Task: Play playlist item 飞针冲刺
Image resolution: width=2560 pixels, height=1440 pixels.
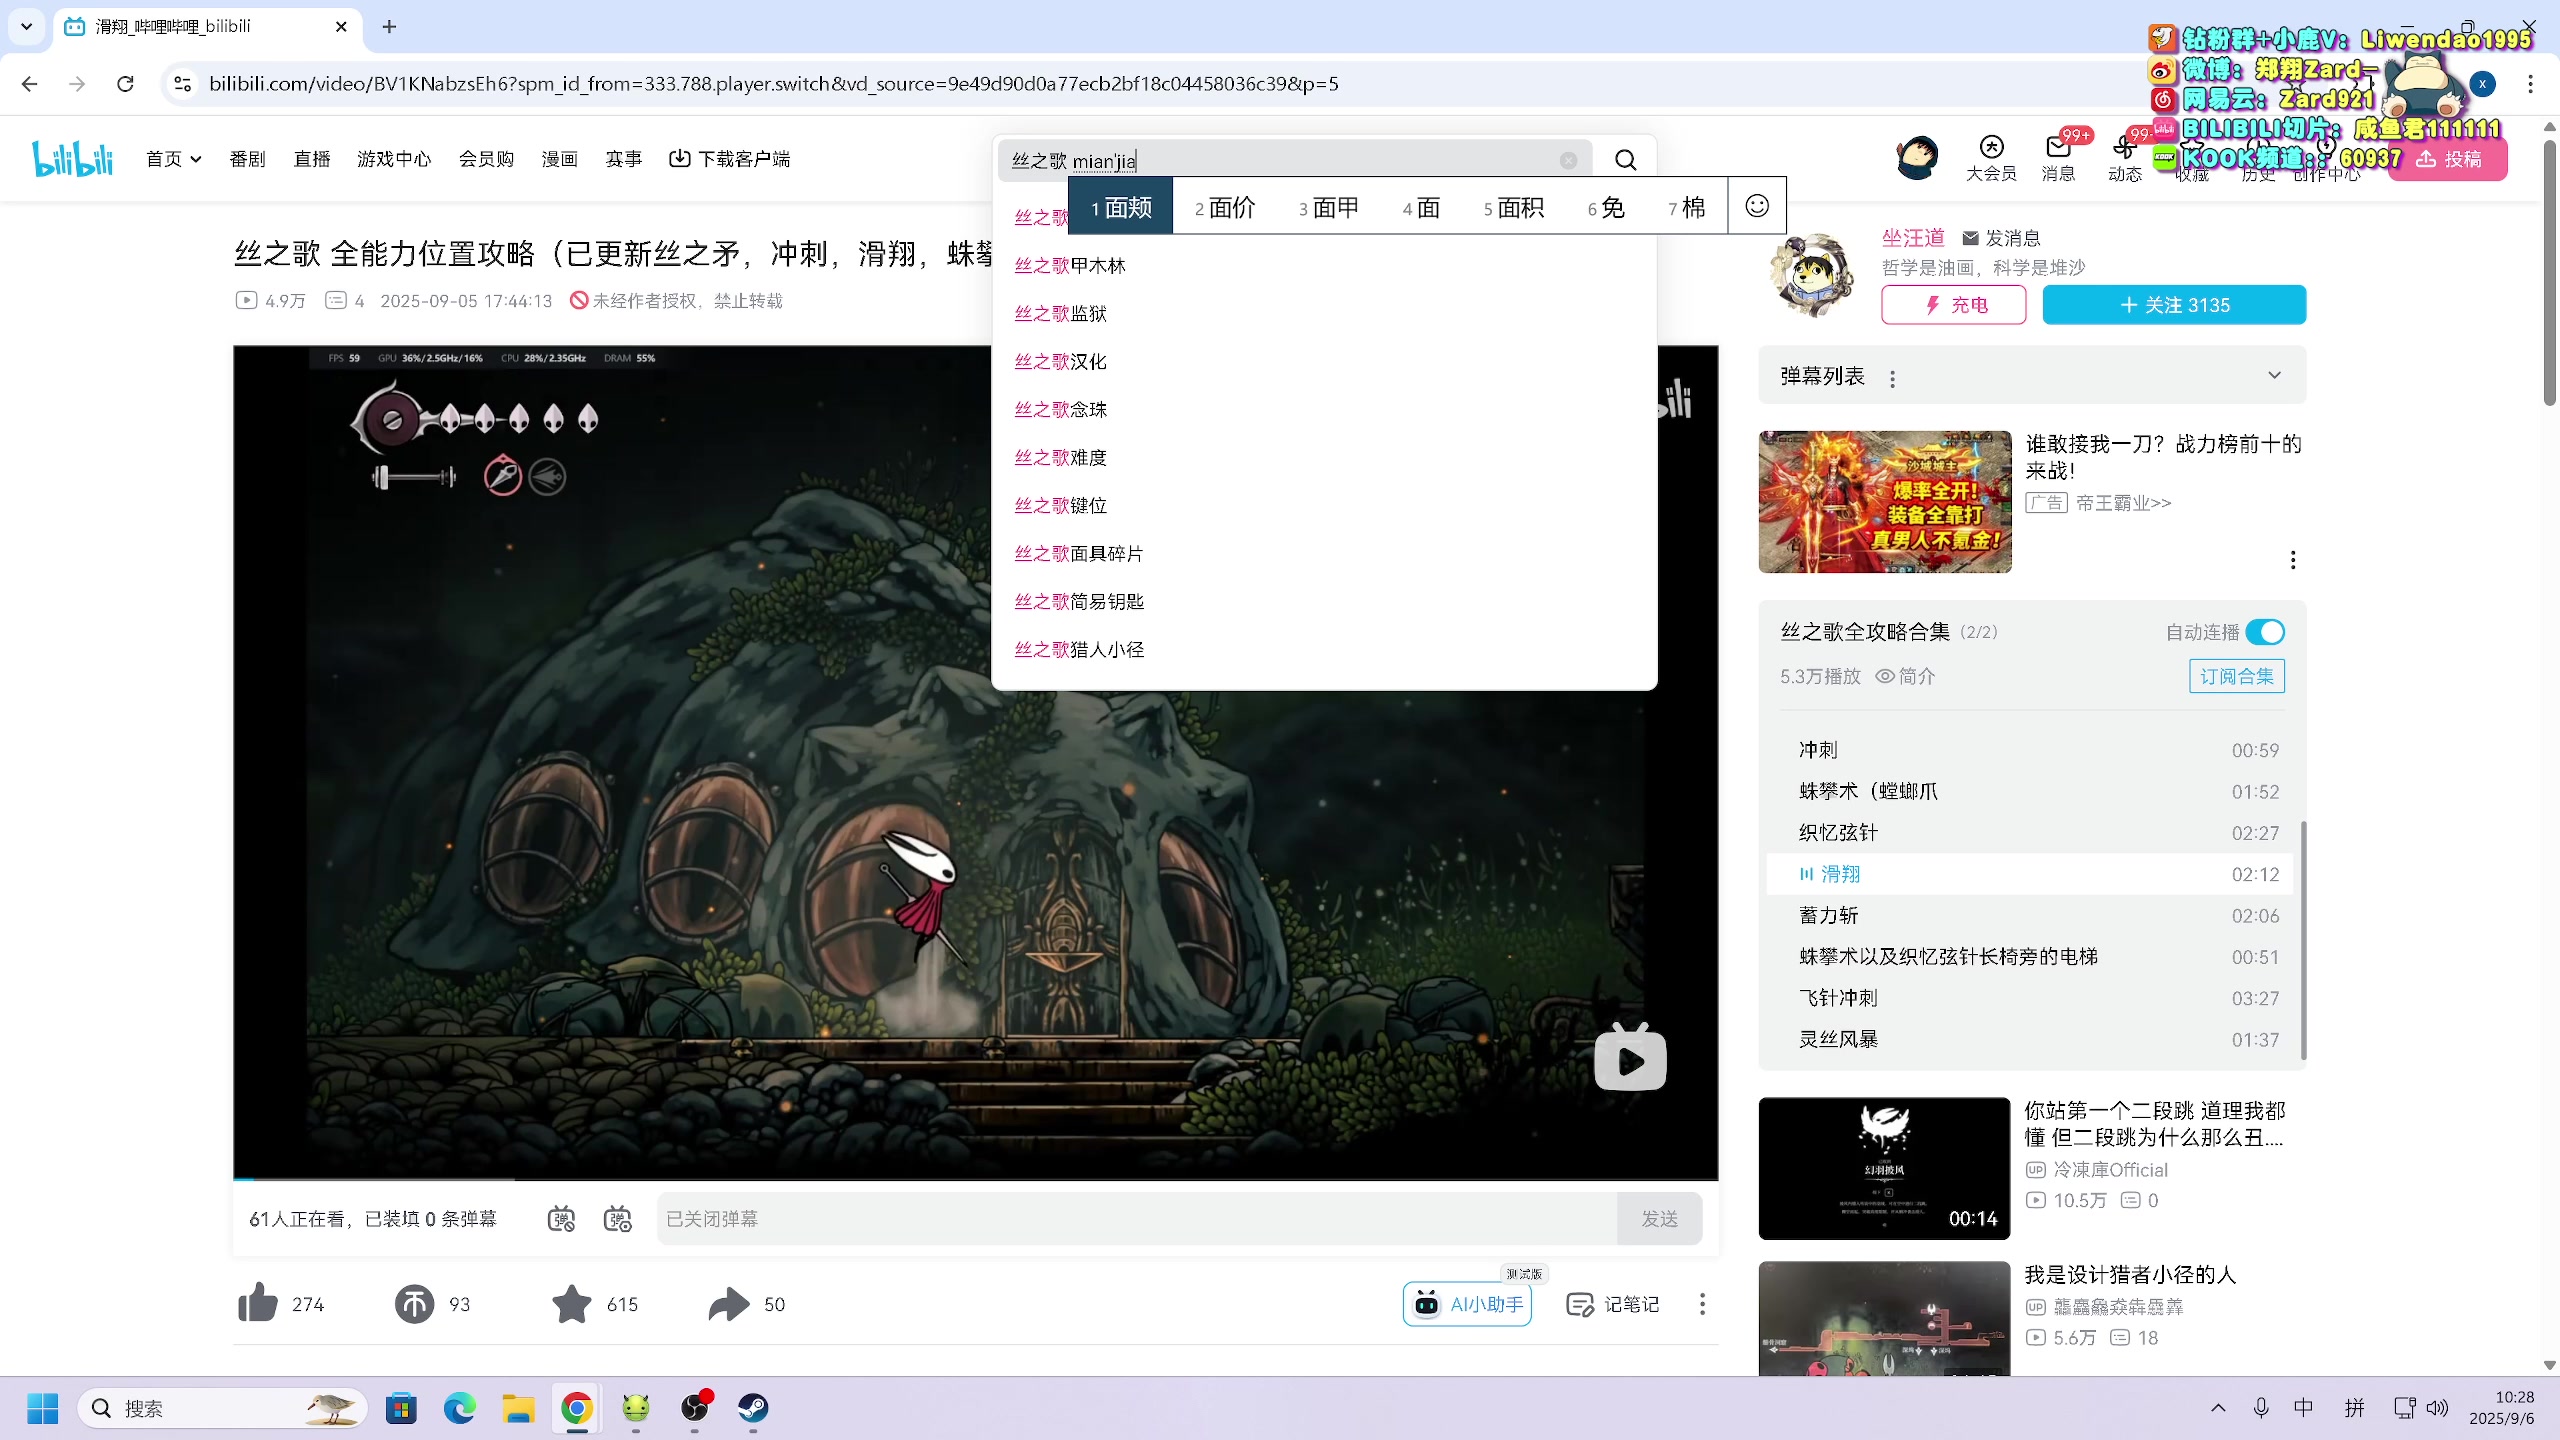Action: click(x=2032, y=998)
